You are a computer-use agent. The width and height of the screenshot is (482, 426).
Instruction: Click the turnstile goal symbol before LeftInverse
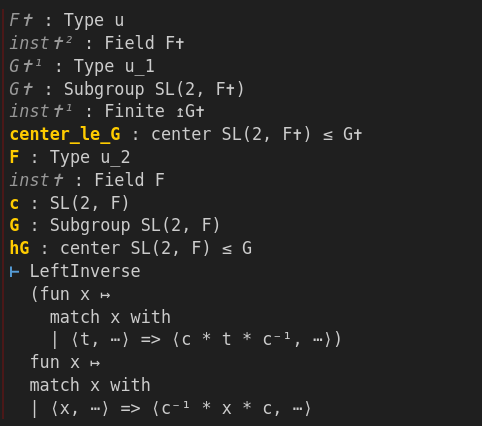[14, 272]
